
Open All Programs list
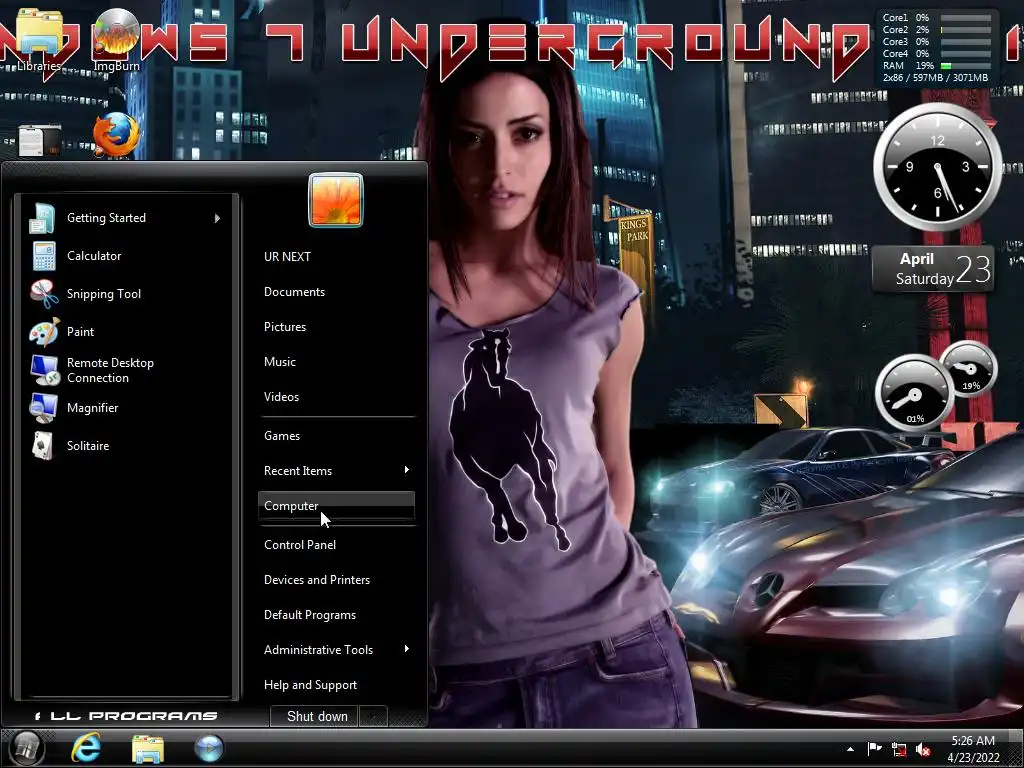(x=126, y=716)
